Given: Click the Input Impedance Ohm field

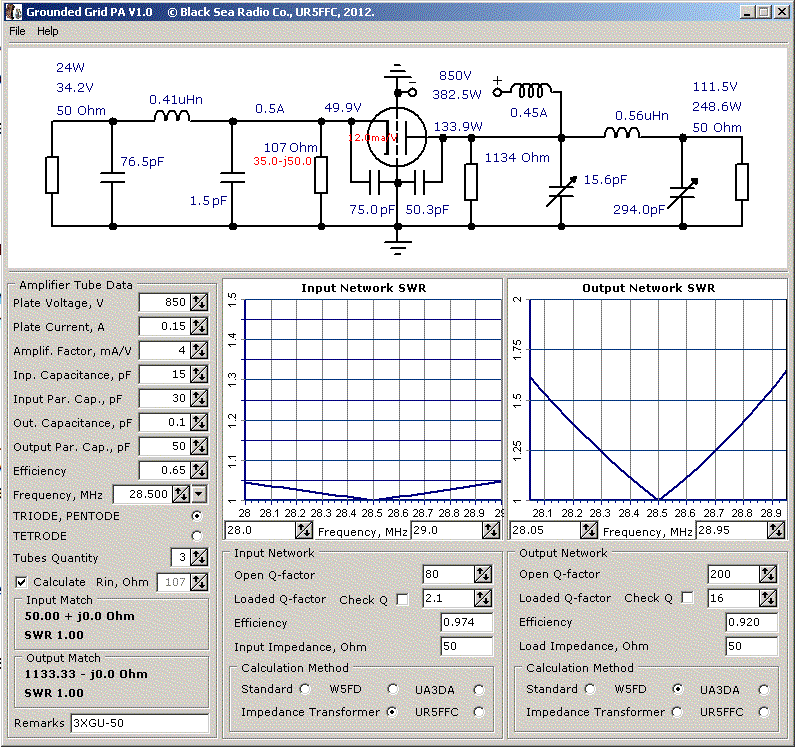Looking at the screenshot, I should [x=466, y=646].
